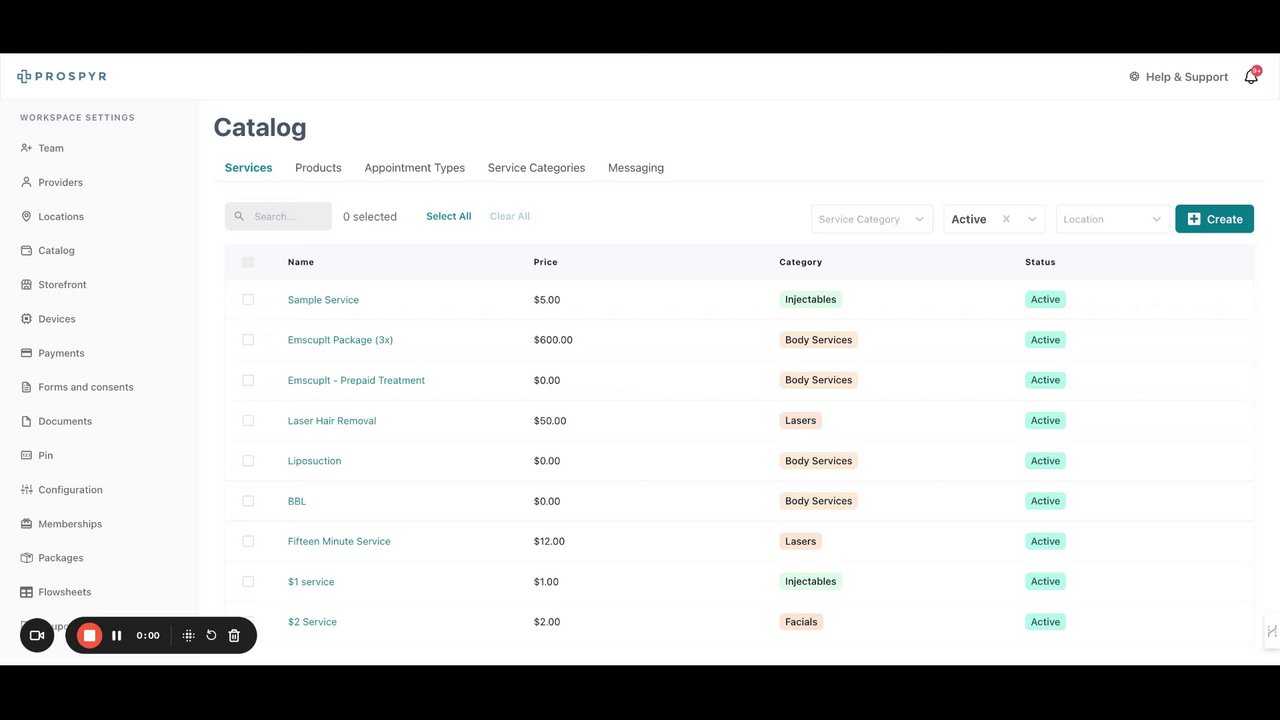Switch to the Service Categories tab
1280x720 pixels.
tap(536, 168)
